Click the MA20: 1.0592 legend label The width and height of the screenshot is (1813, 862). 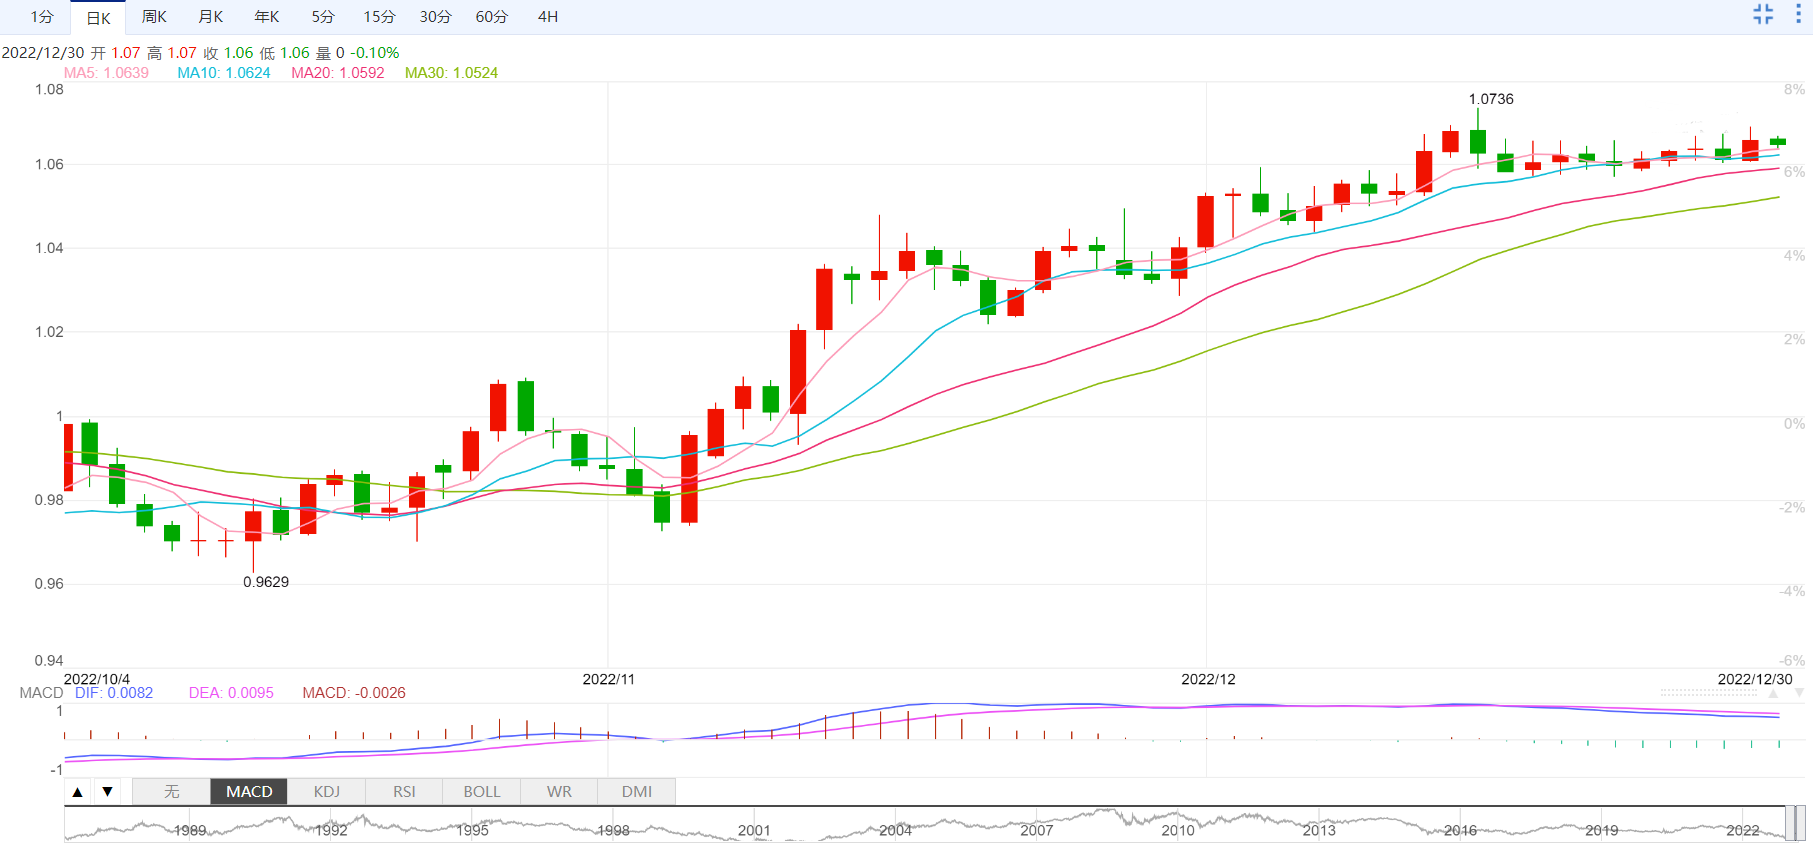[x=338, y=73]
